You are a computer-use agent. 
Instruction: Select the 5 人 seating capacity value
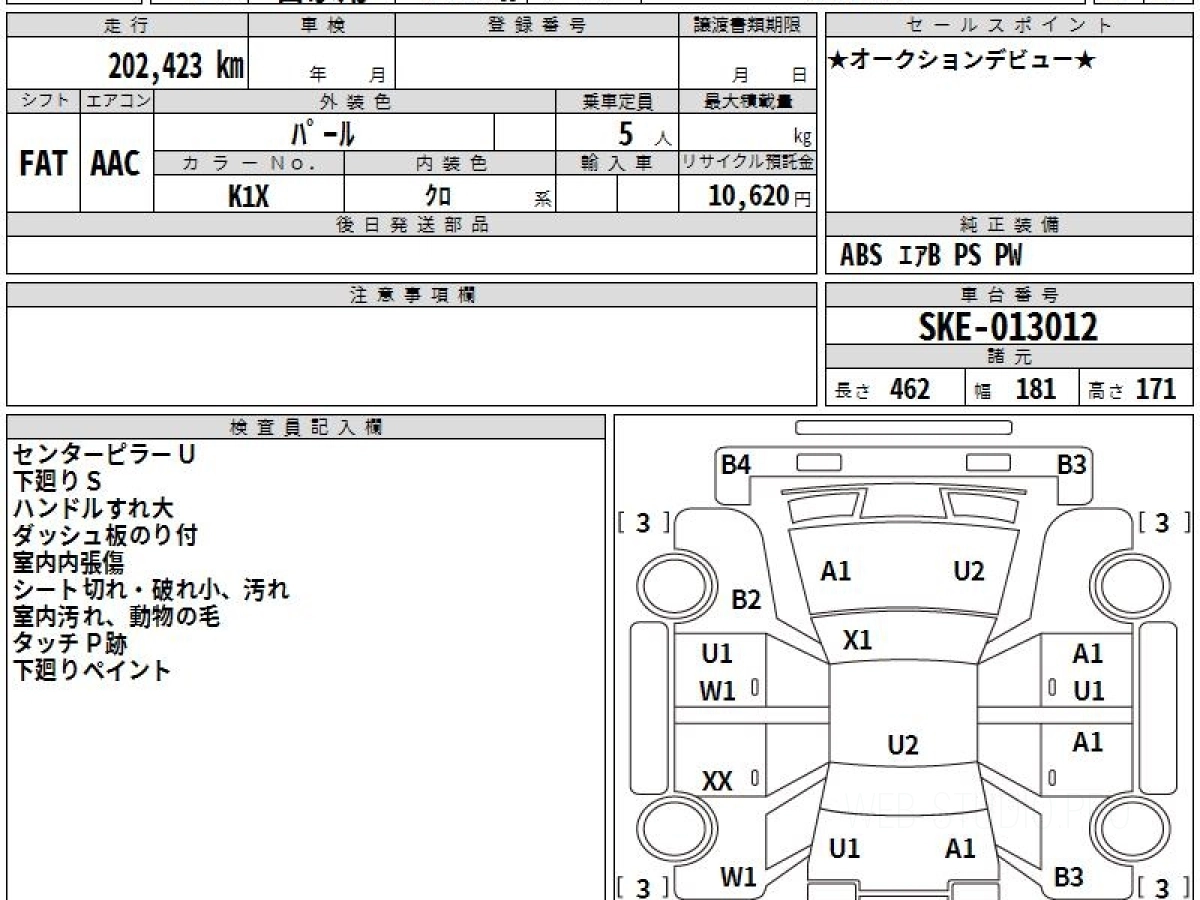click(x=643, y=133)
